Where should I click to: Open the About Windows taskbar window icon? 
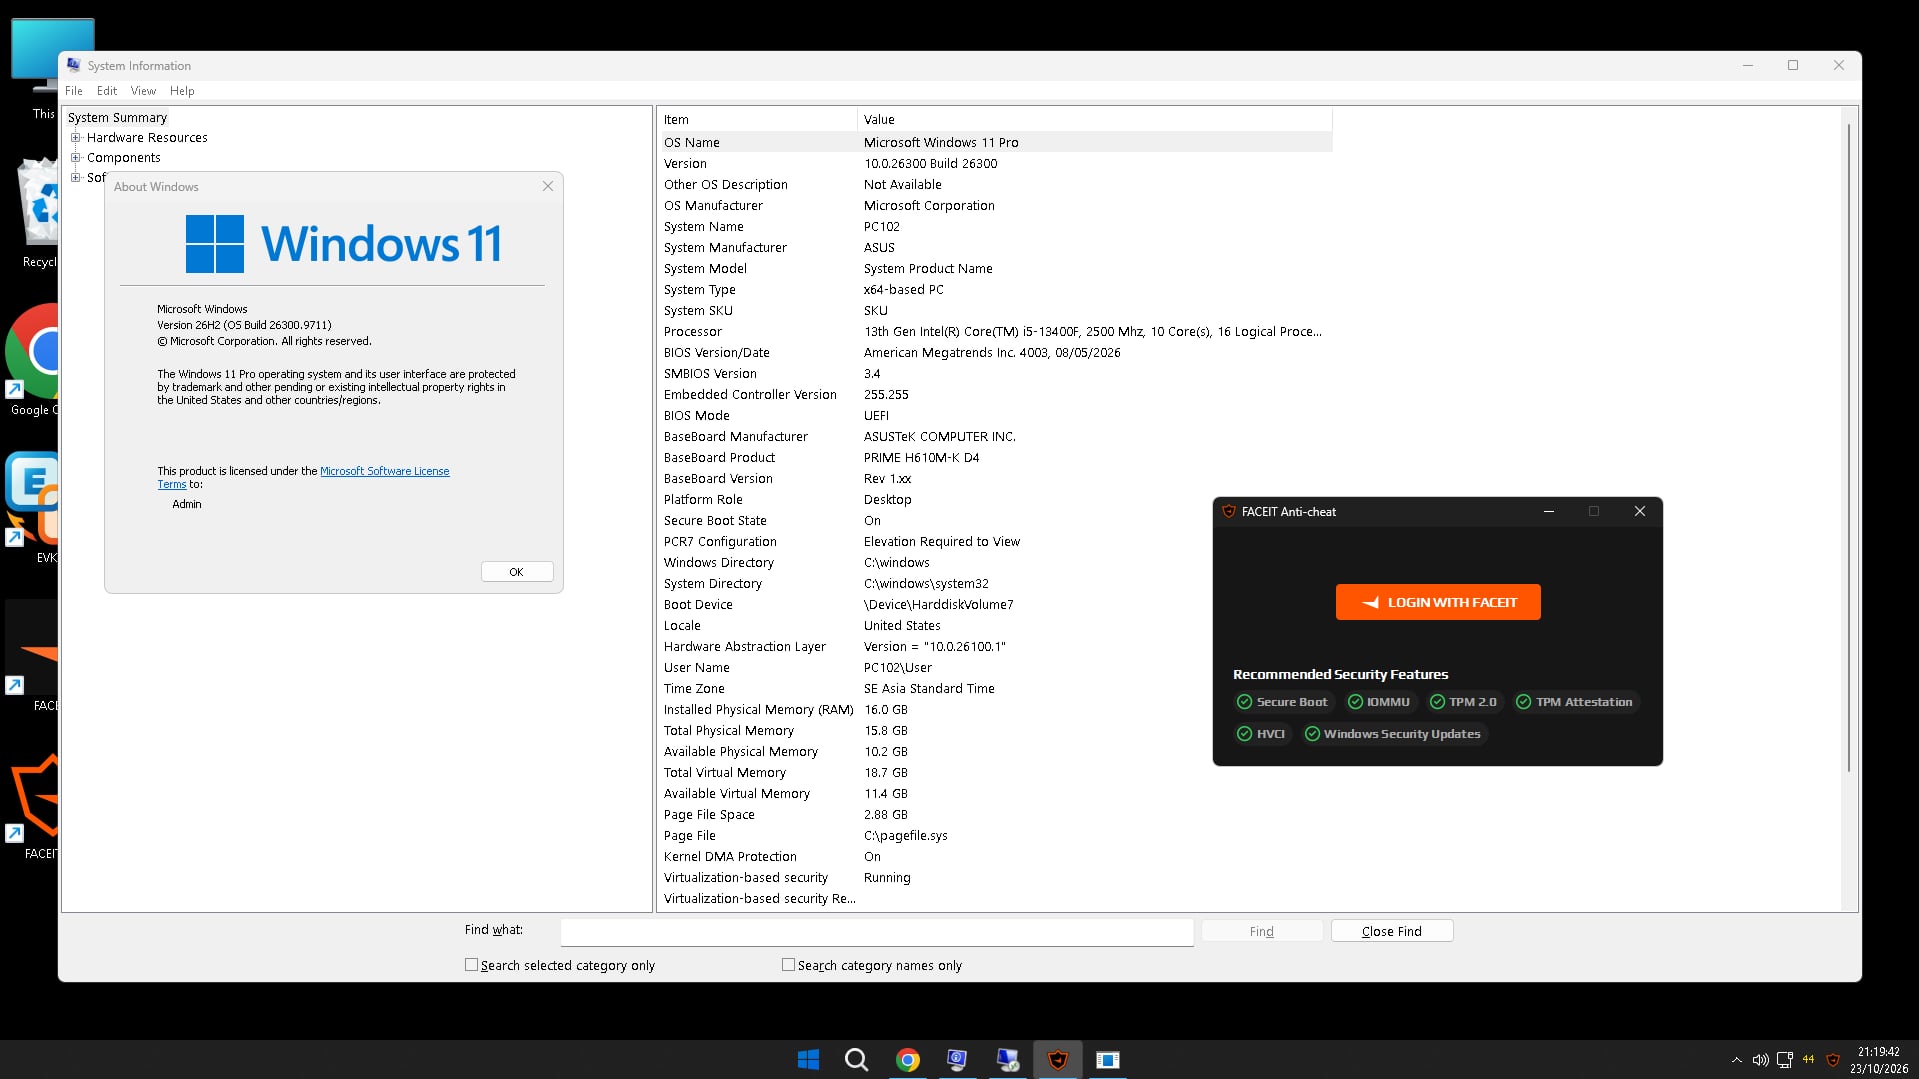(1107, 1060)
